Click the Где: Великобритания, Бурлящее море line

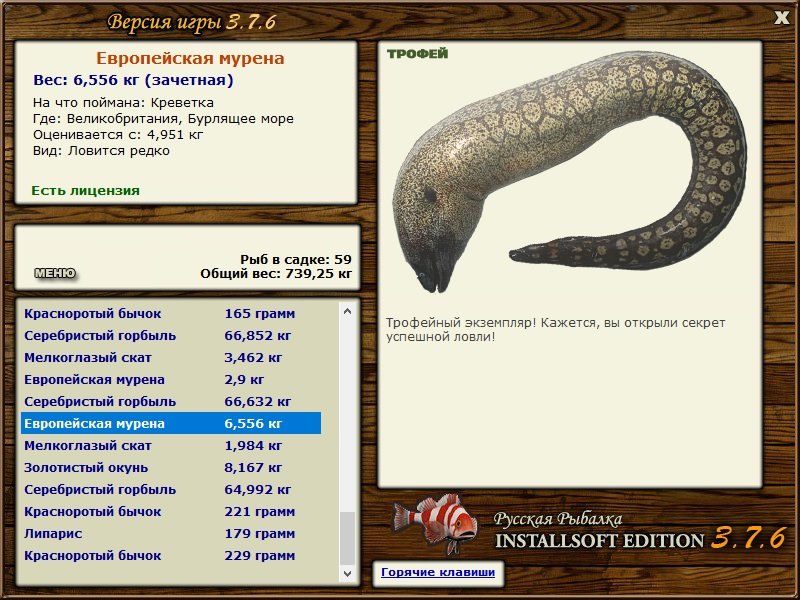pos(163,119)
